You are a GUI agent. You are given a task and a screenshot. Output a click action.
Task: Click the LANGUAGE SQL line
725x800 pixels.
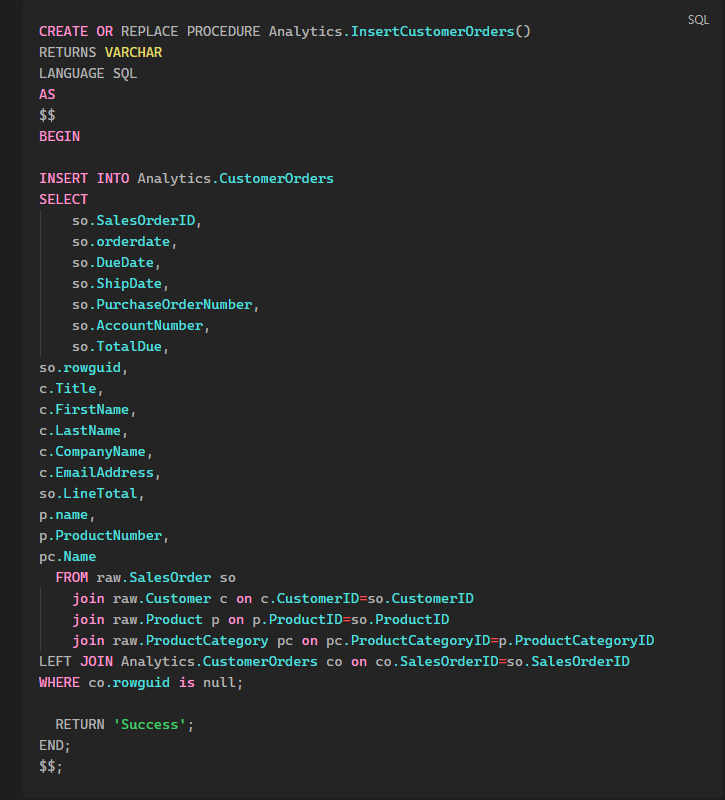88,73
